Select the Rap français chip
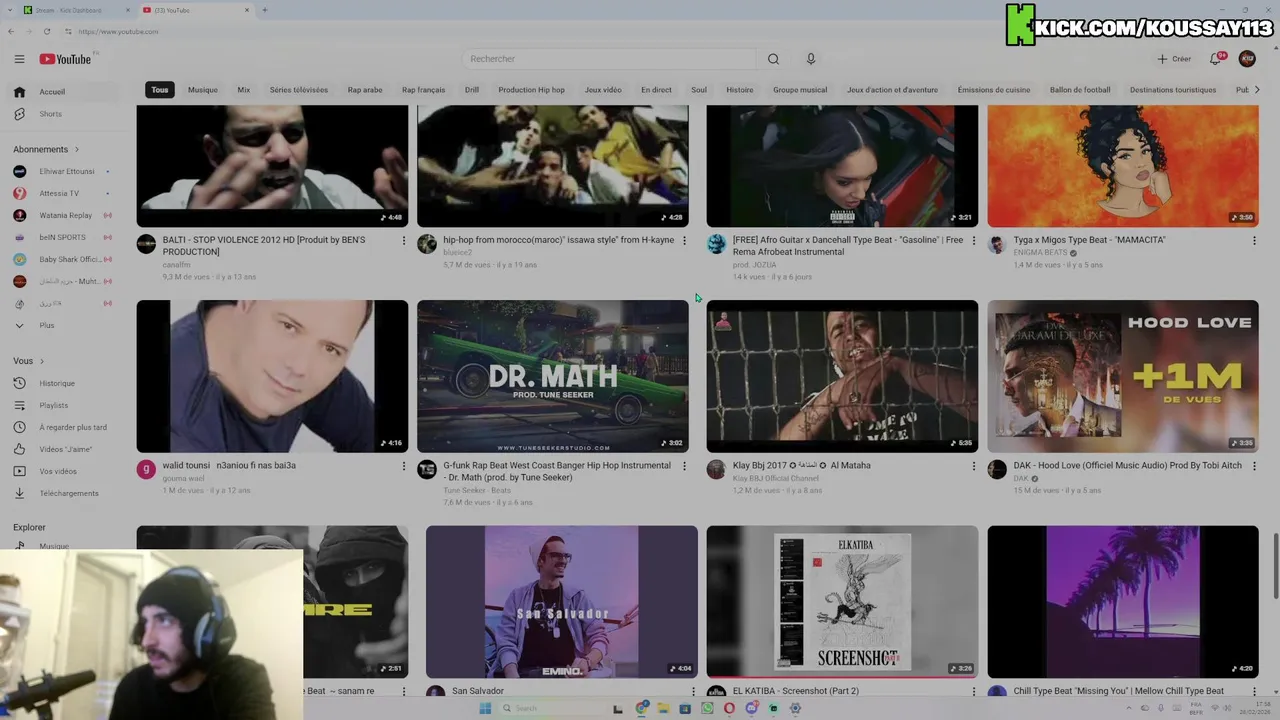The image size is (1280, 720). (x=424, y=90)
